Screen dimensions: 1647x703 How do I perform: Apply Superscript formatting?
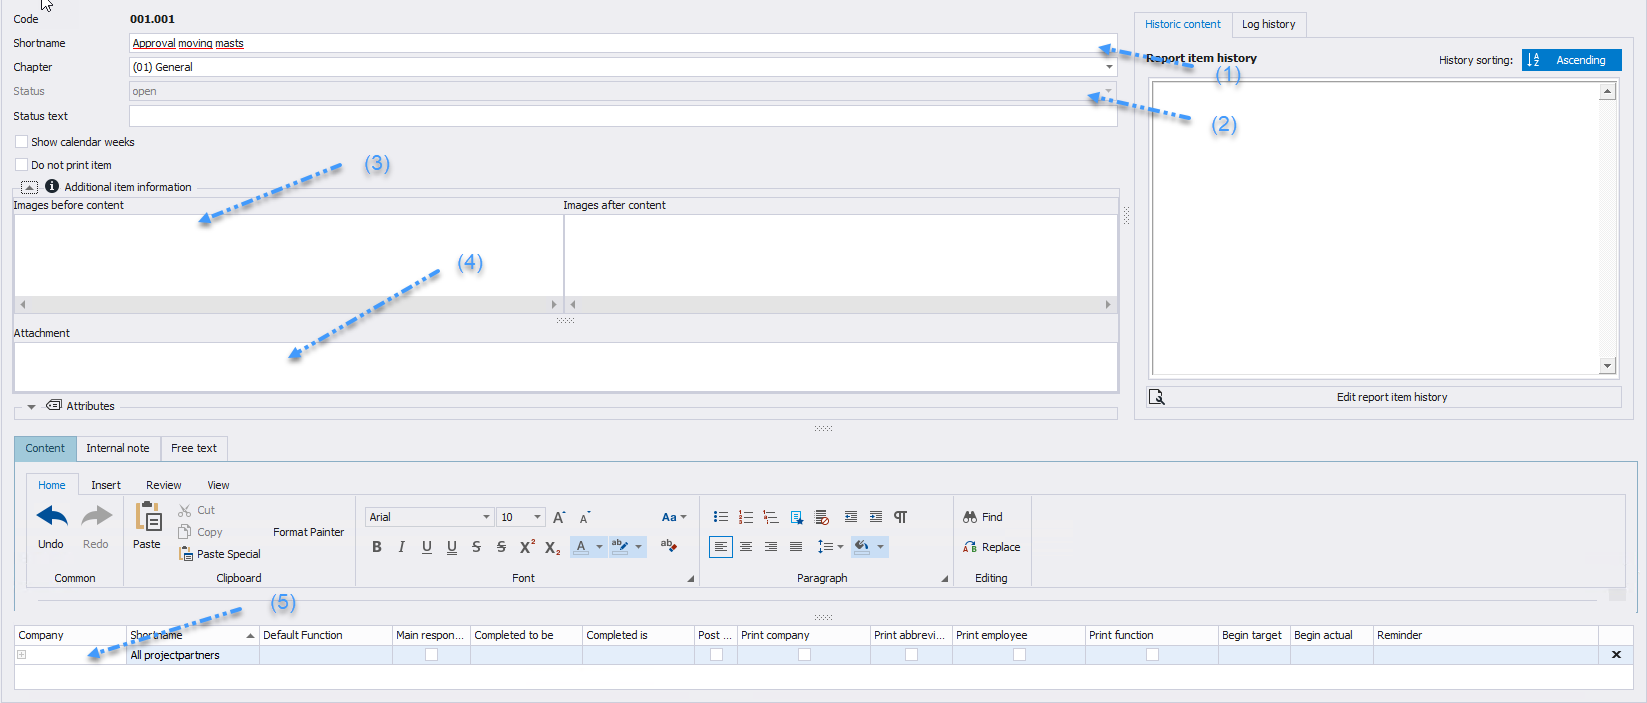527,547
